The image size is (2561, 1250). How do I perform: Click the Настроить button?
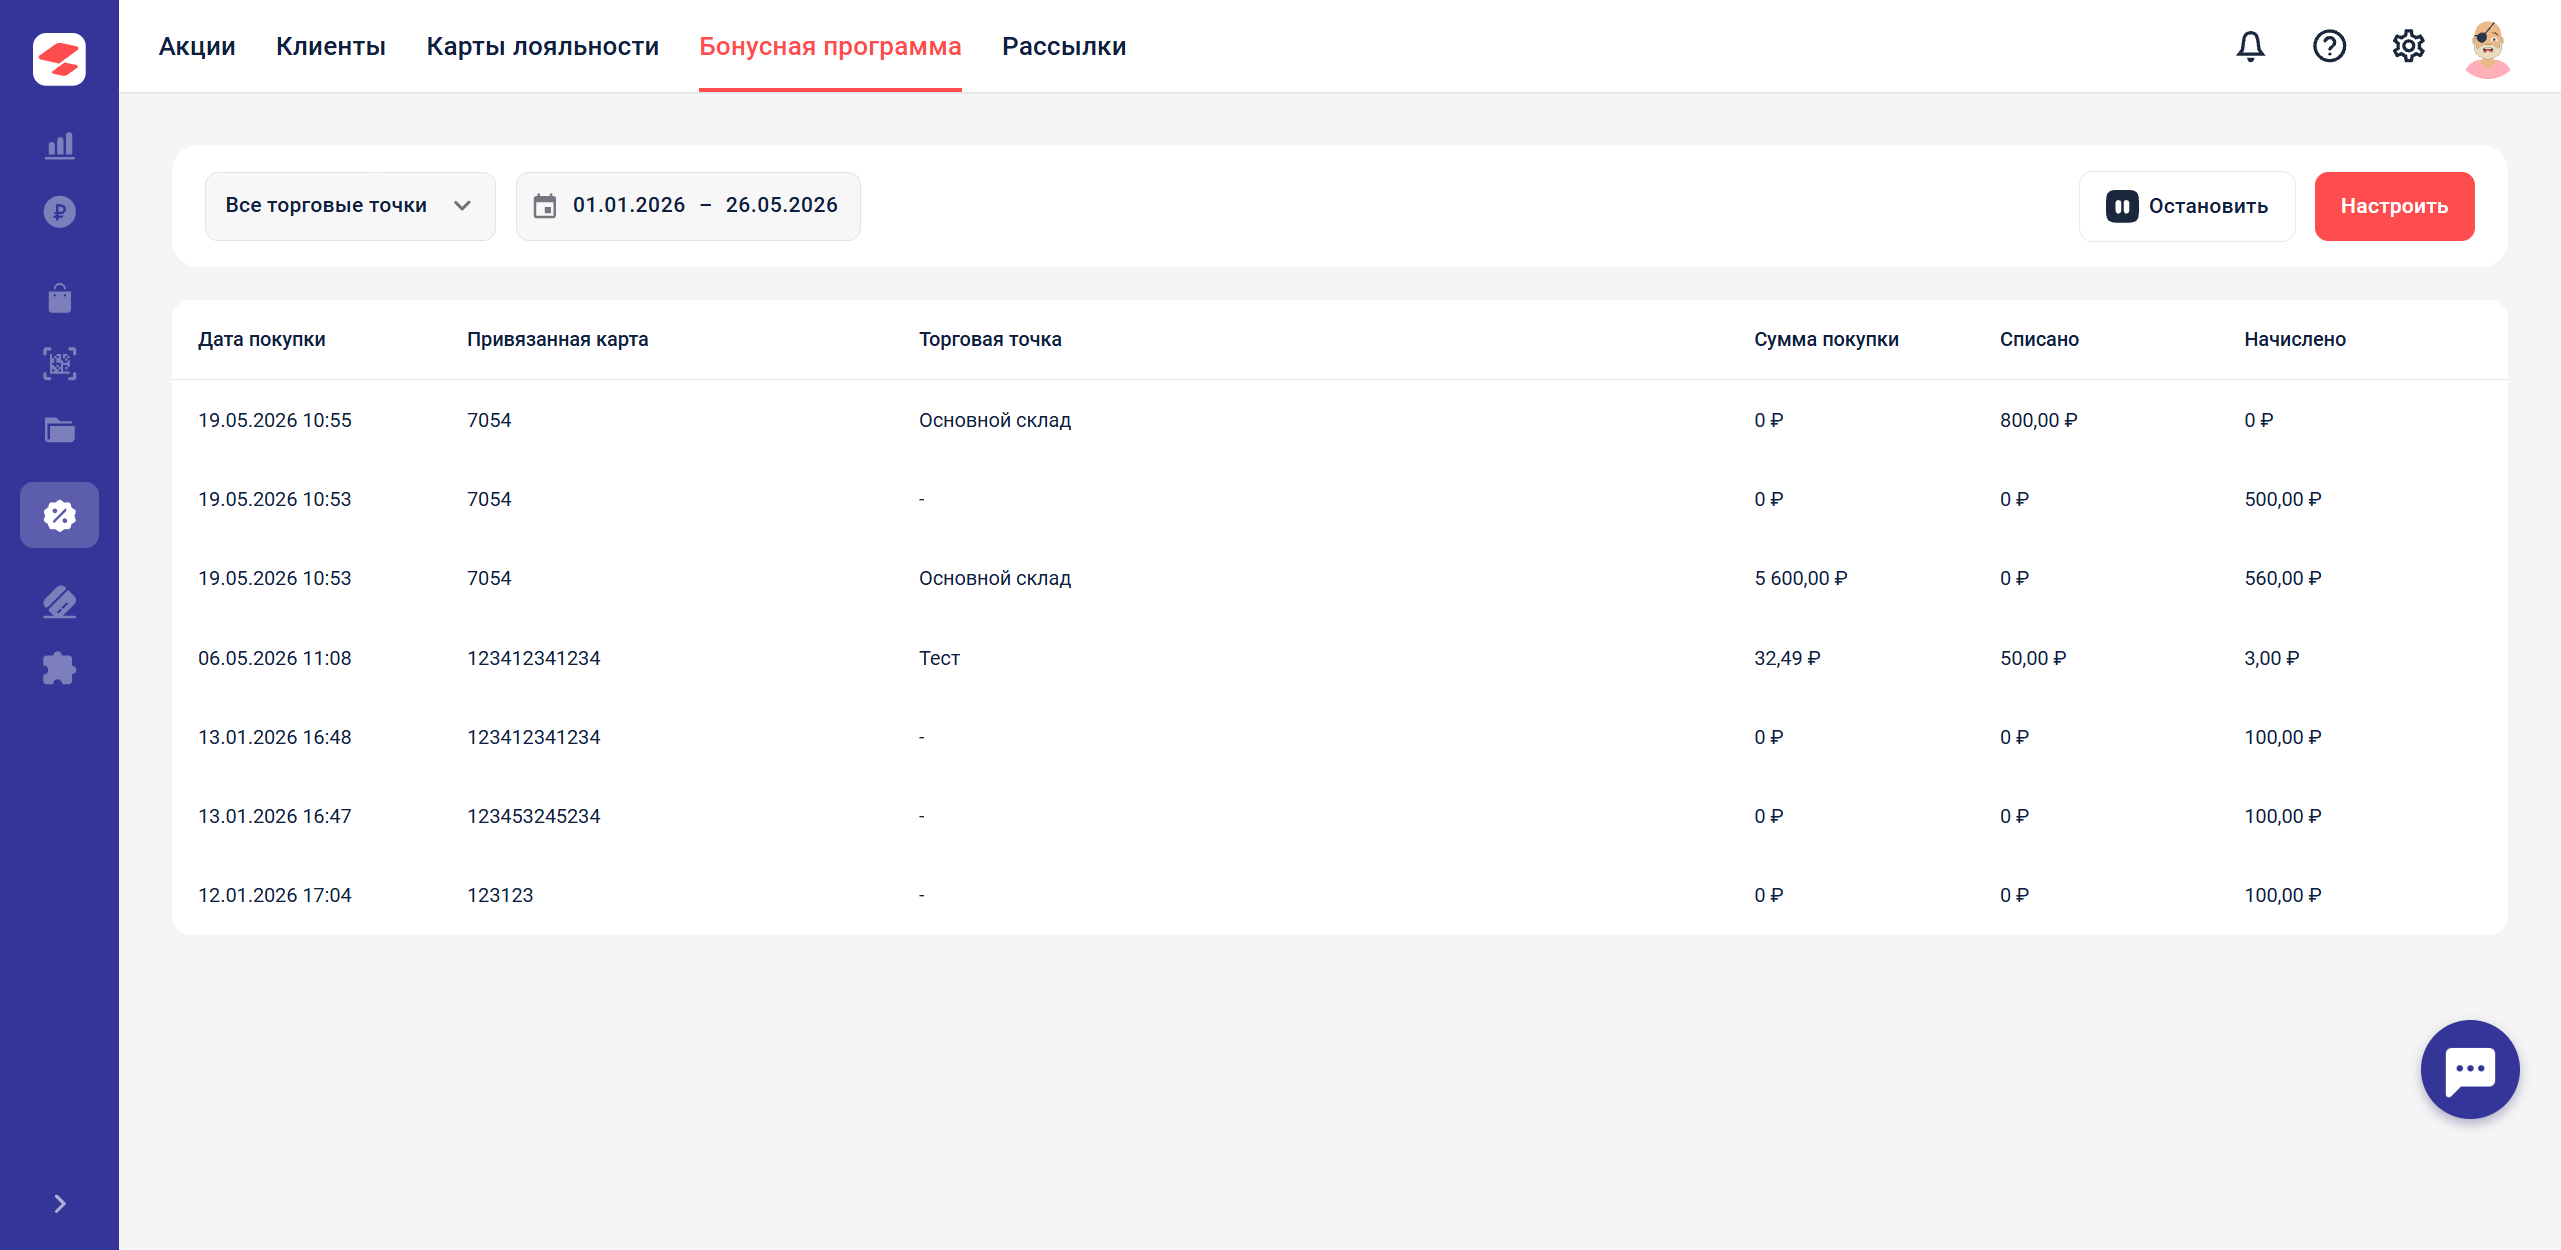click(2394, 206)
